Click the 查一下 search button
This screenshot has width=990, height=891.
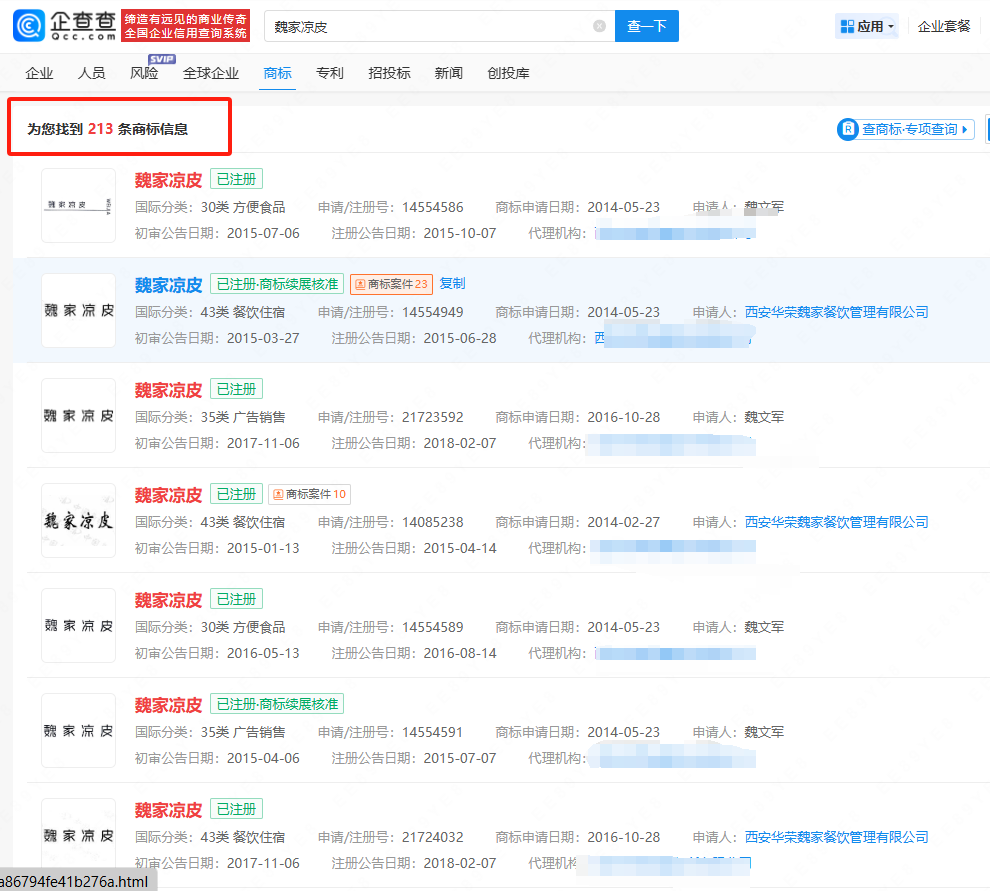click(x=646, y=27)
